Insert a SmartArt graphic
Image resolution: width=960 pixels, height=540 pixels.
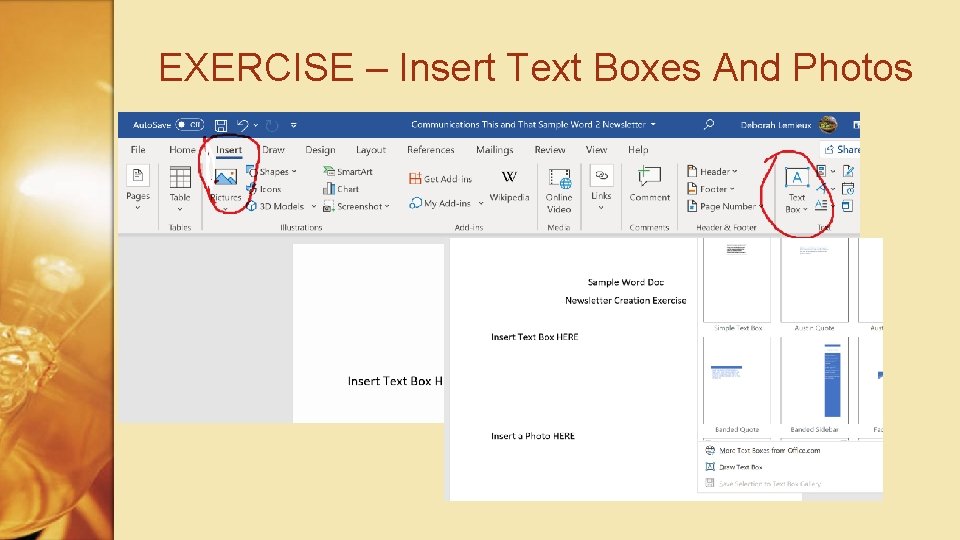(348, 171)
